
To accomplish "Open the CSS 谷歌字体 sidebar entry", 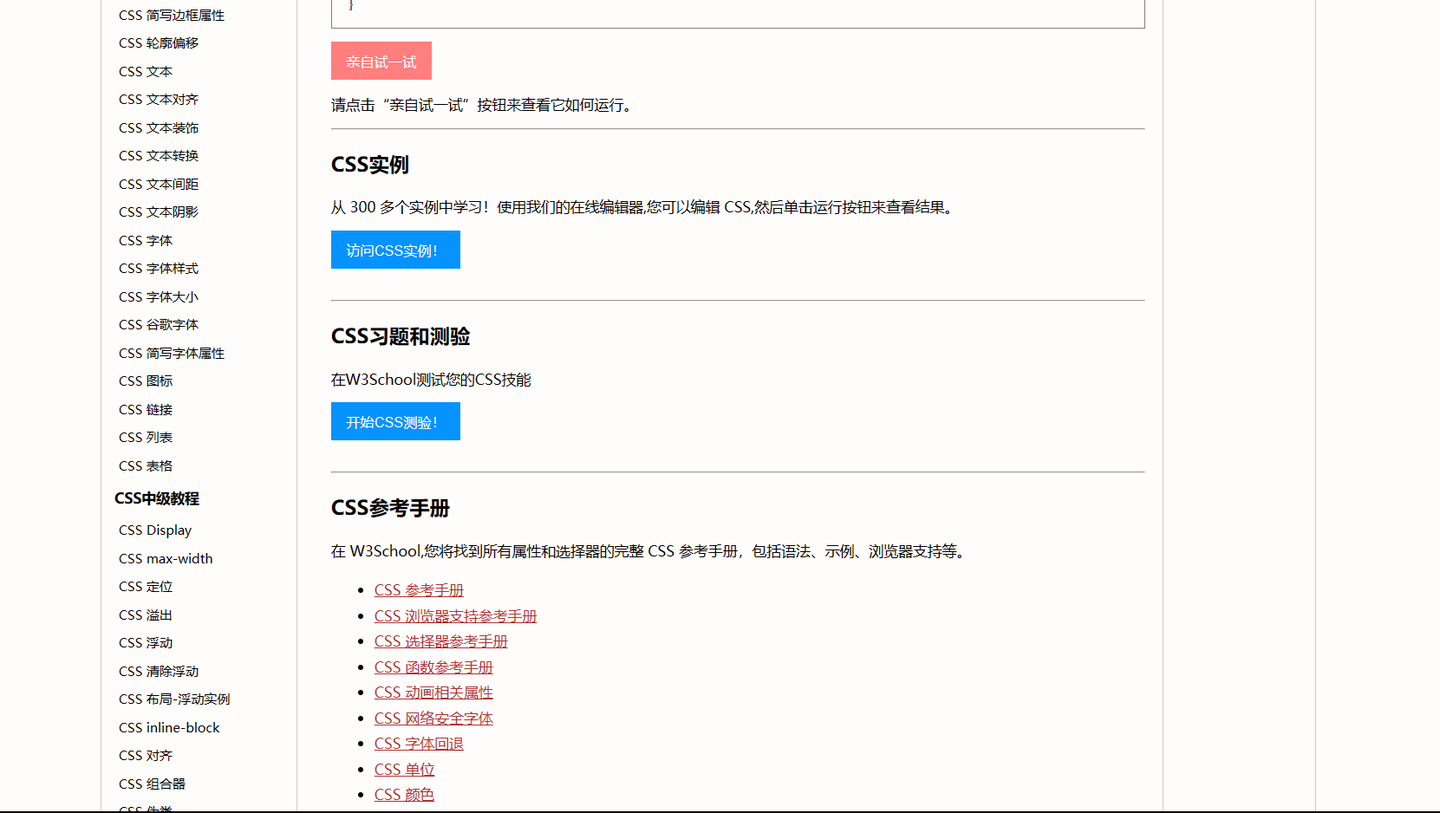I will [x=158, y=324].
